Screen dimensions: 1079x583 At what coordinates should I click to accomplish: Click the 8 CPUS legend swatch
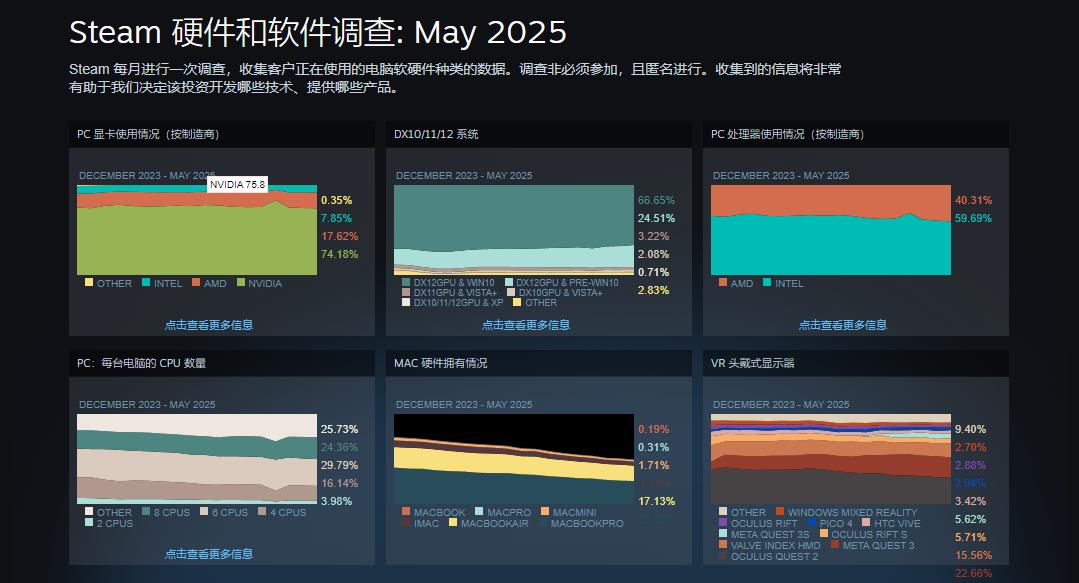pos(145,512)
